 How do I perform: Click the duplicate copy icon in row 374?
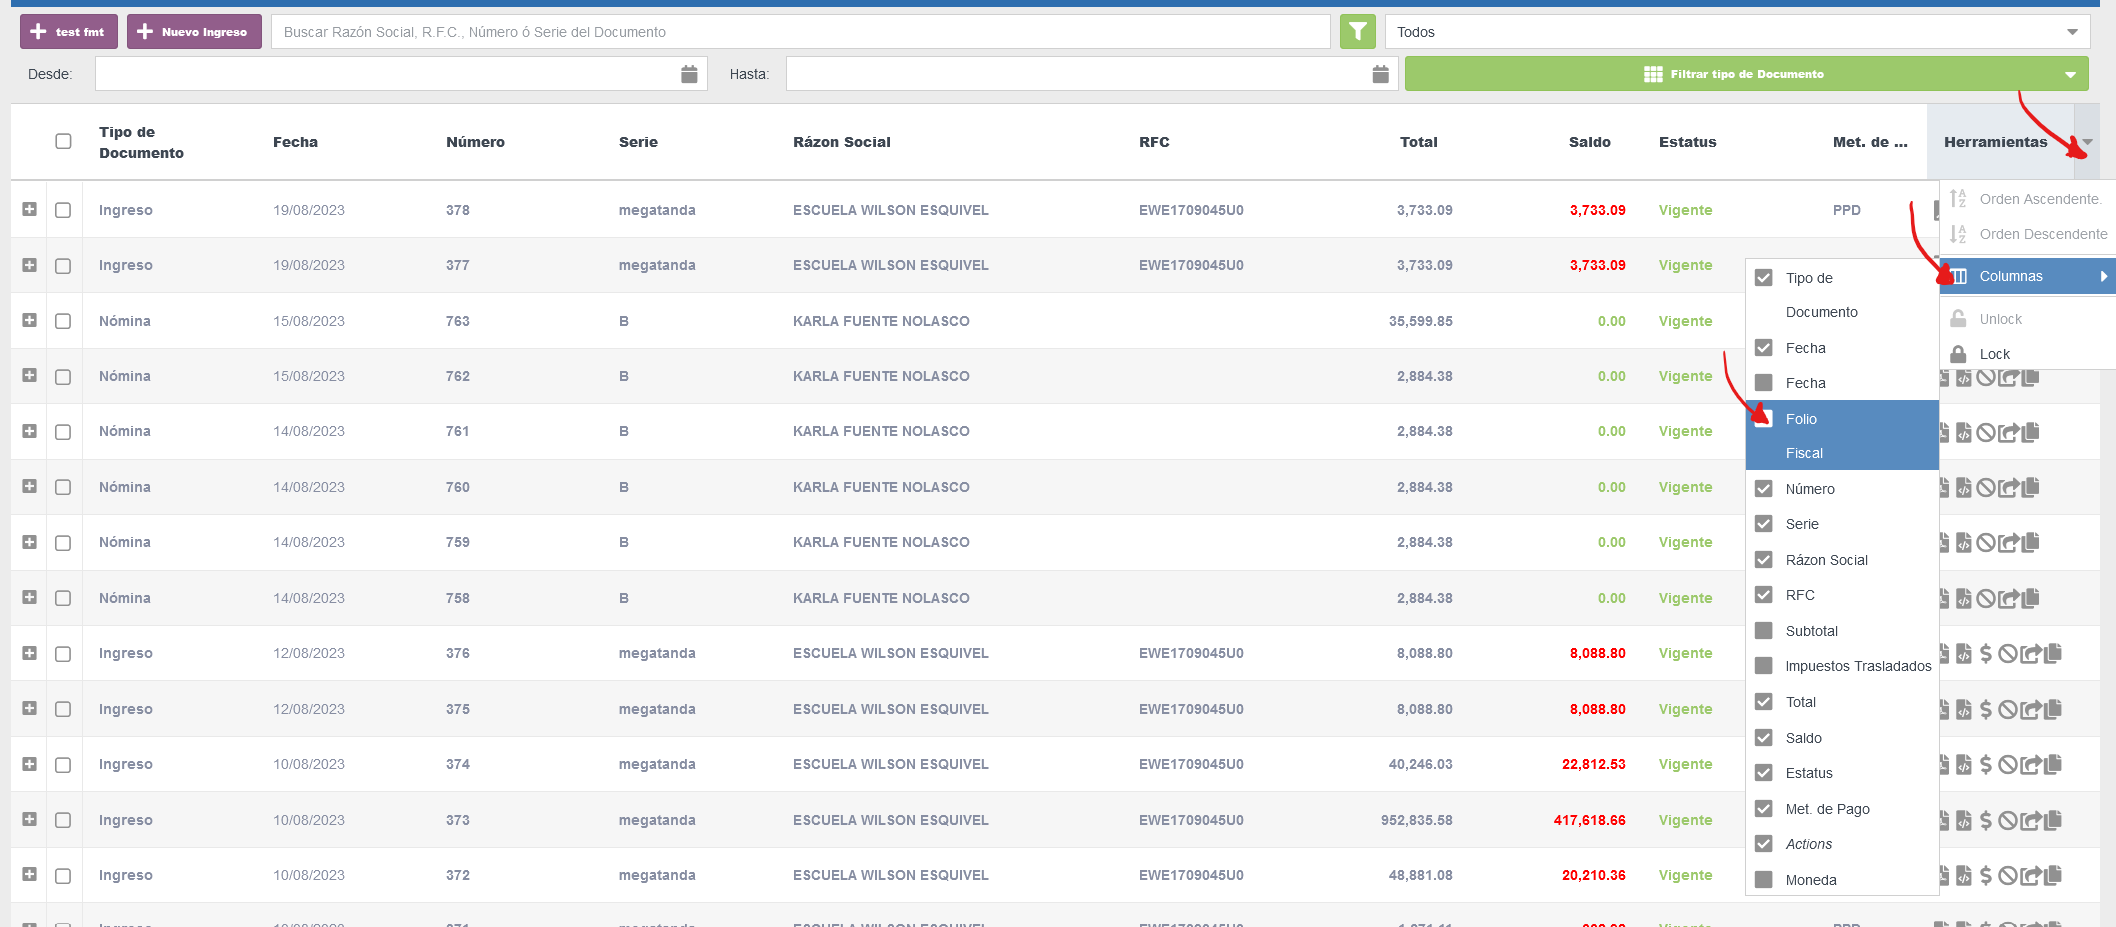pyautogui.click(x=2053, y=765)
